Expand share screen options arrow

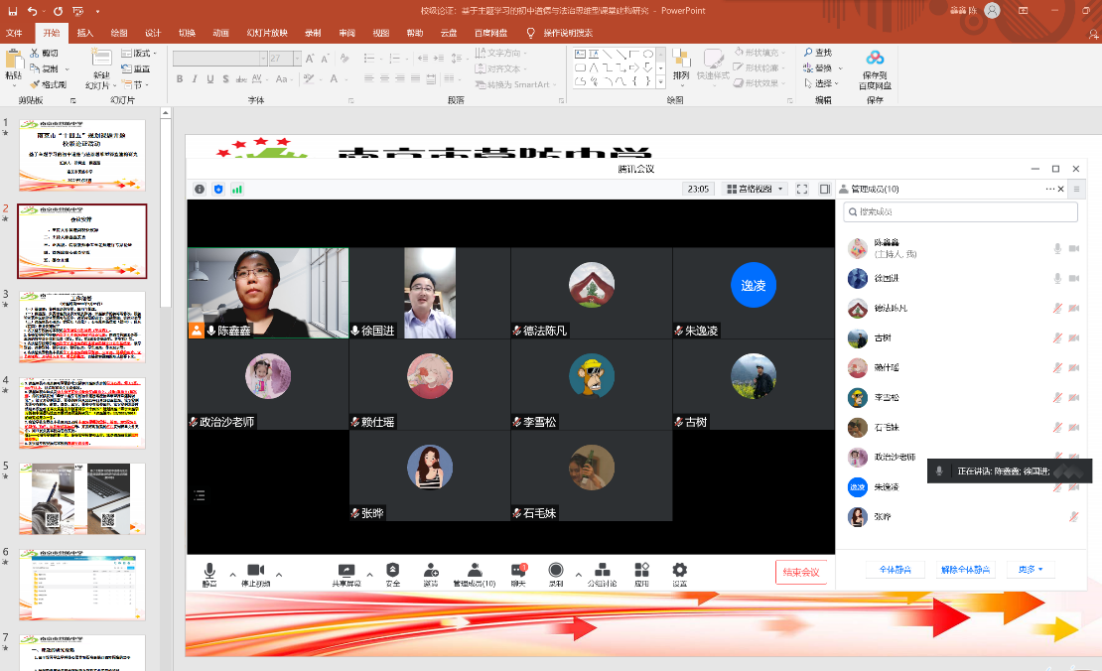pyautogui.click(x=370, y=575)
